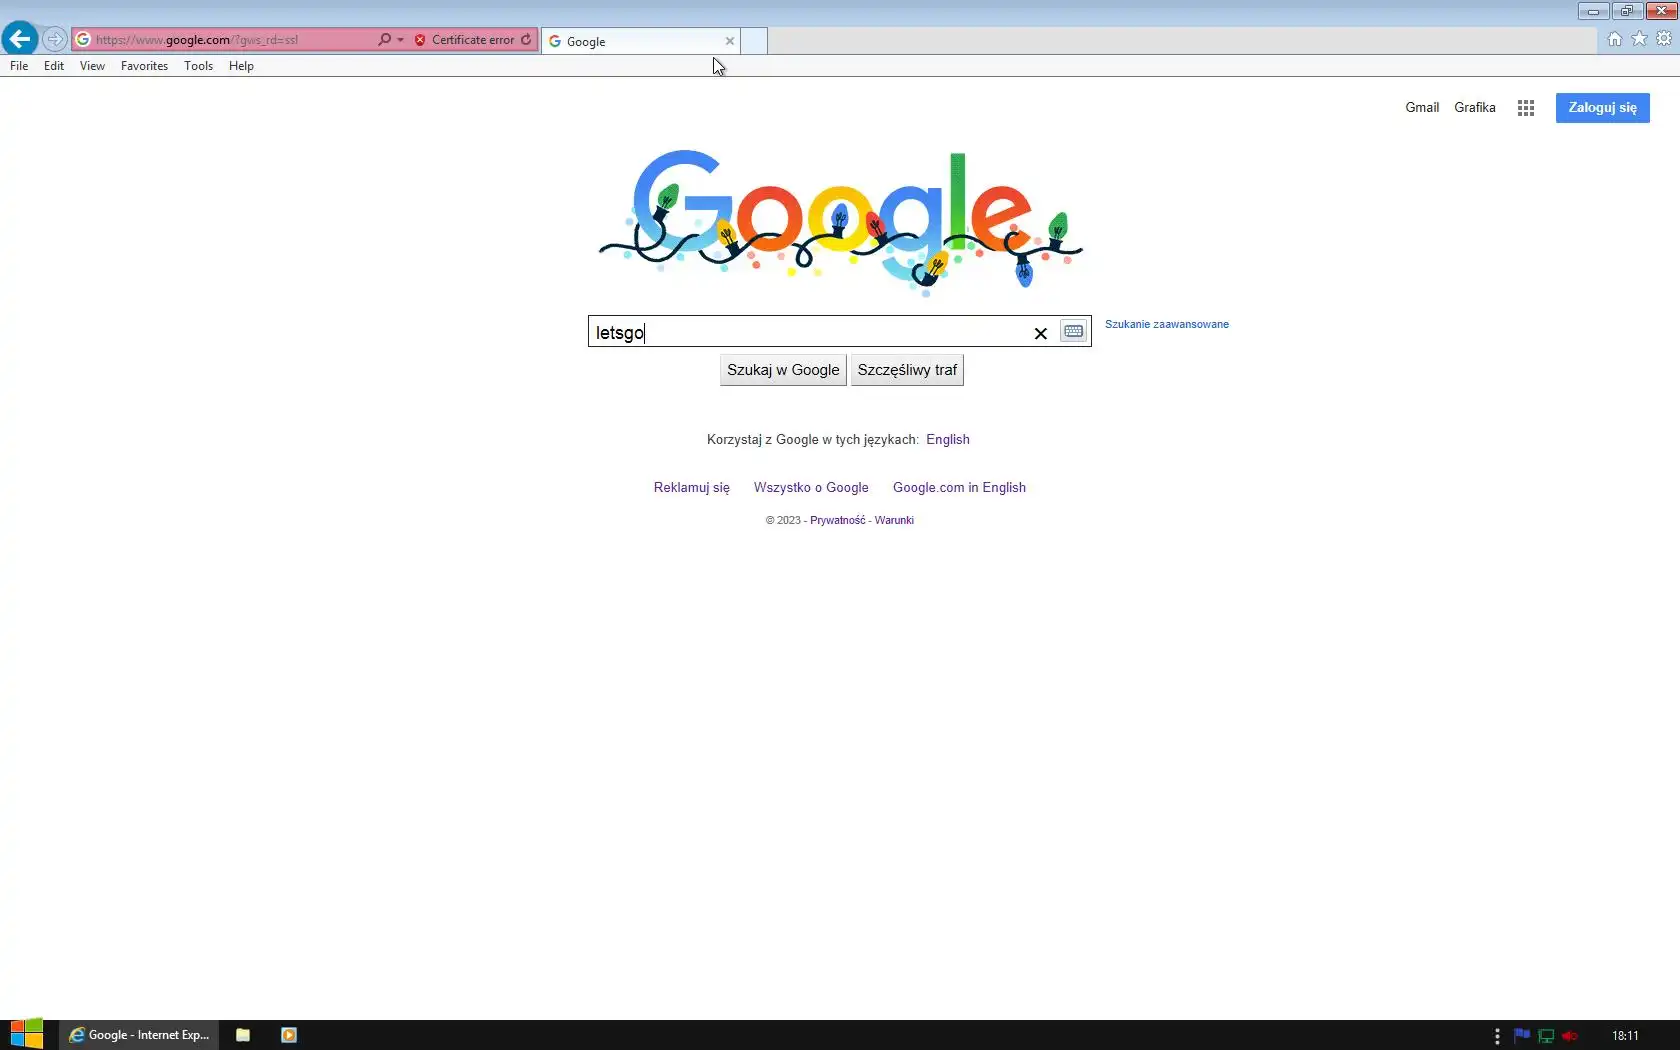Screen dimensions: 1680x1050
Task: Click the muted volume tray icon
Action: [x=1570, y=1036]
